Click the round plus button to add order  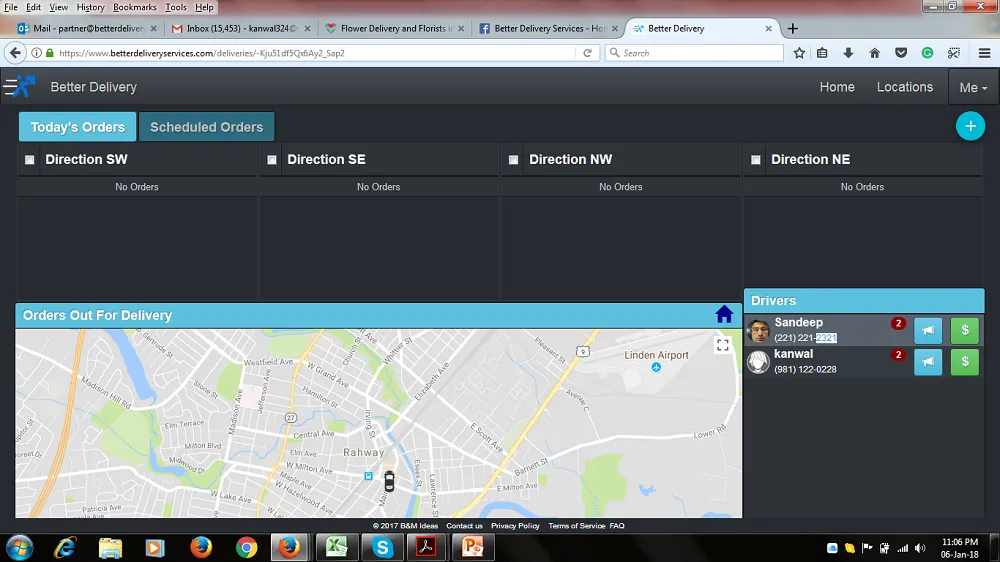click(970, 126)
